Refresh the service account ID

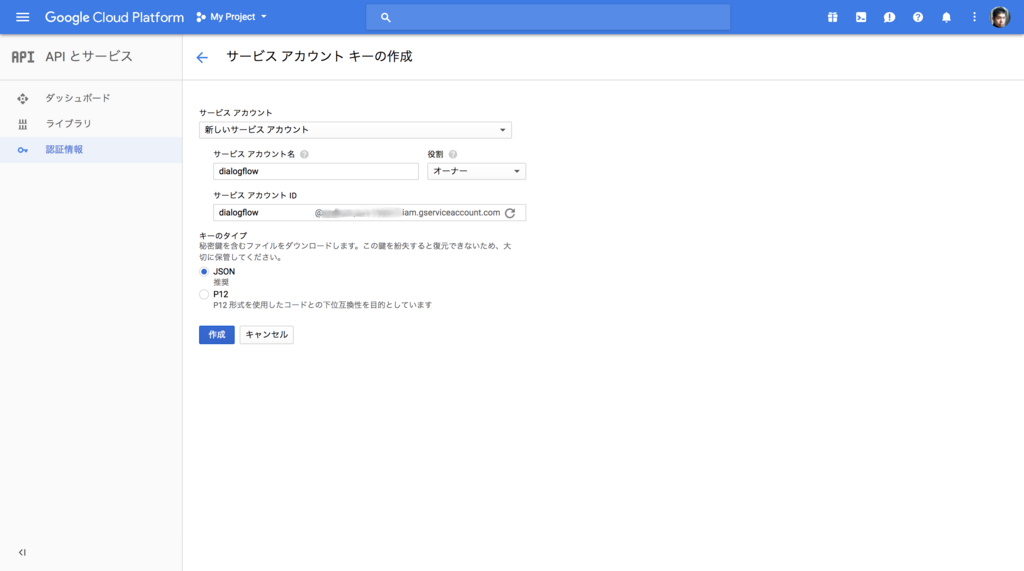tap(510, 213)
